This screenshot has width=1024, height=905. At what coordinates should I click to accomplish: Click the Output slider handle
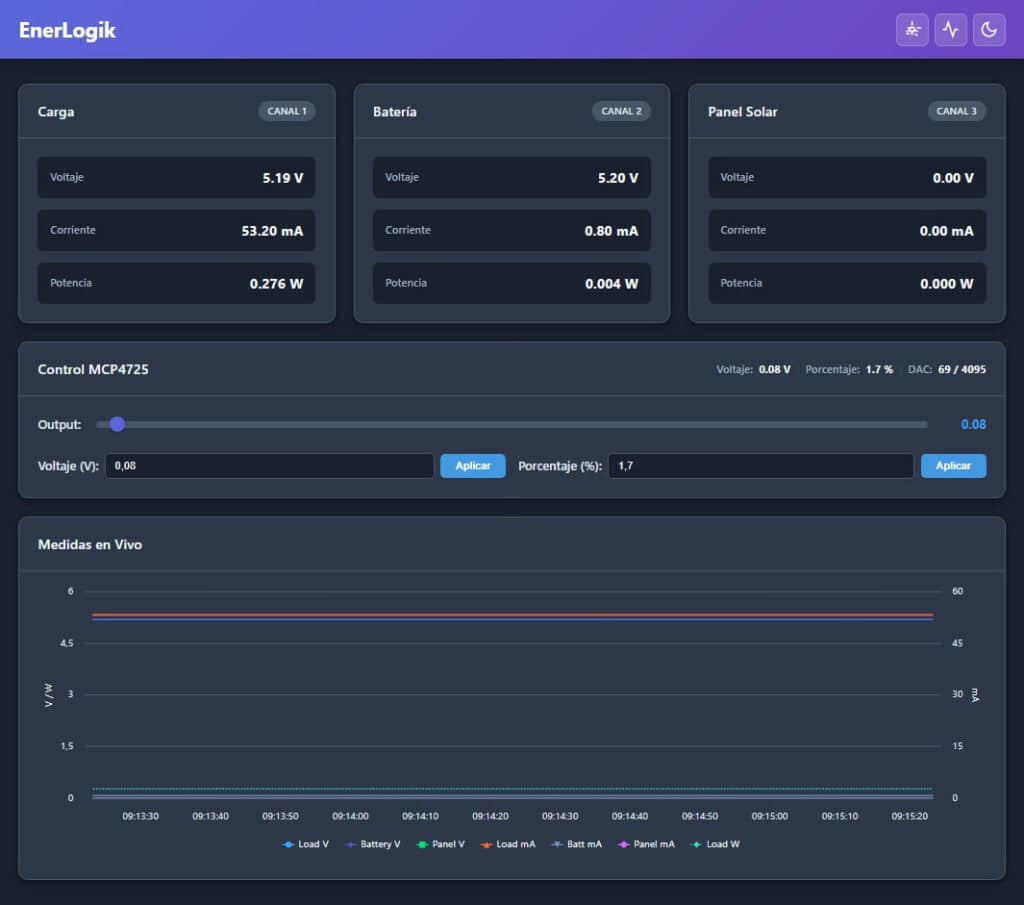[x=117, y=424]
